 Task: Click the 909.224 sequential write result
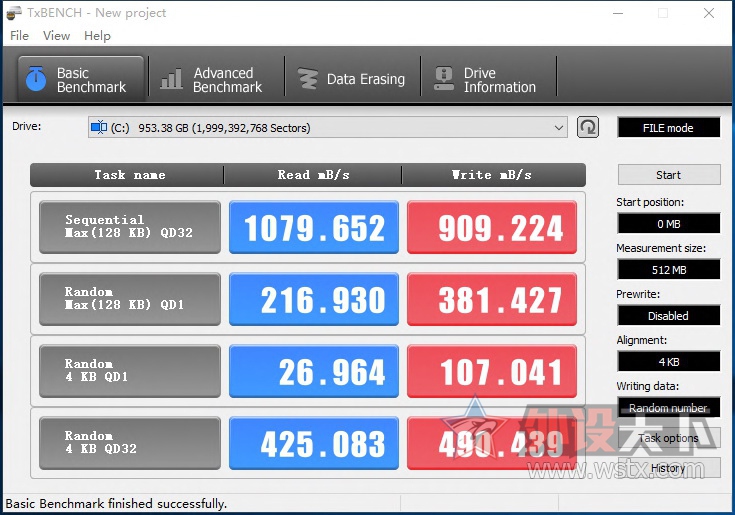[492, 227]
